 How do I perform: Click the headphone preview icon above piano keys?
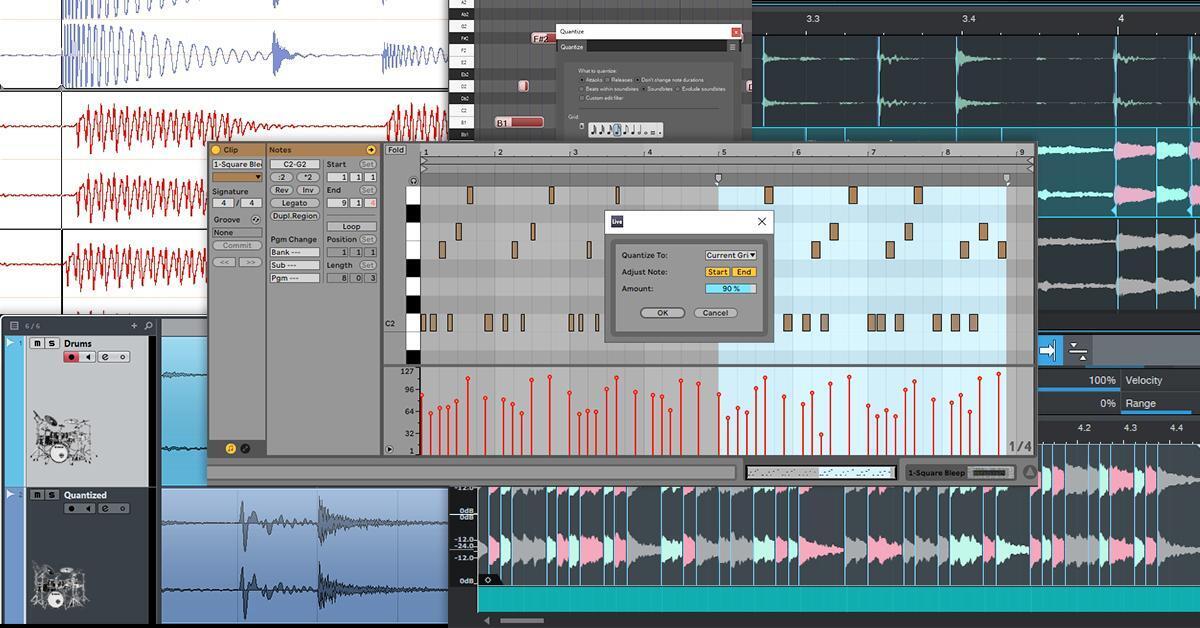click(x=414, y=181)
